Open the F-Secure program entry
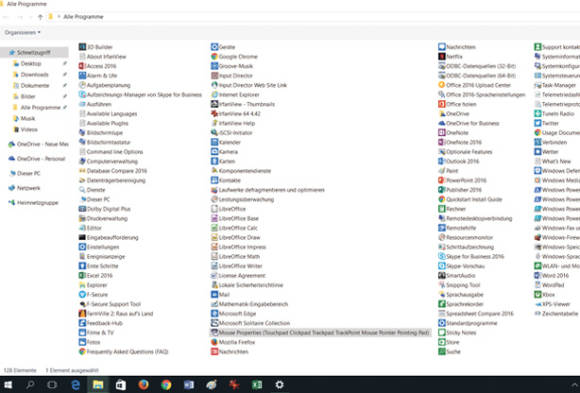The width and height of the screenshot is (580, 393). (93, 295)
